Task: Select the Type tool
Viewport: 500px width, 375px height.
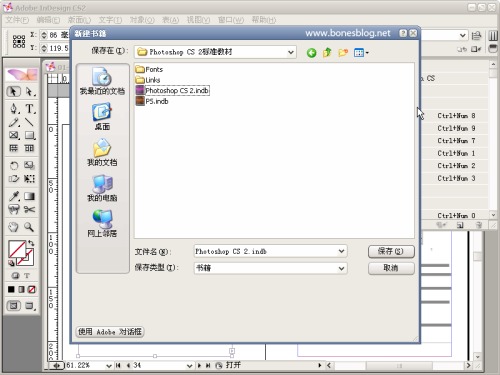Action: [30, 109]
